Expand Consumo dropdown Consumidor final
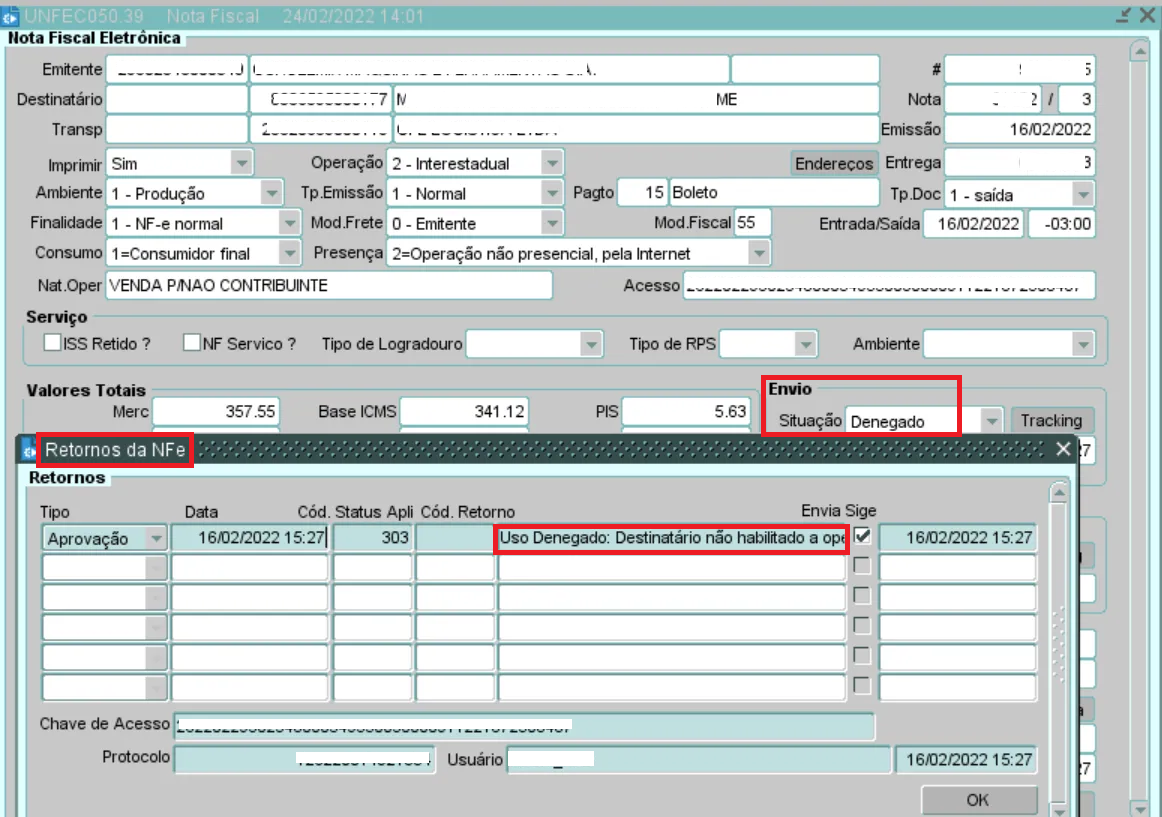This screenshot has height=817, width=1162. click(289, 254)
